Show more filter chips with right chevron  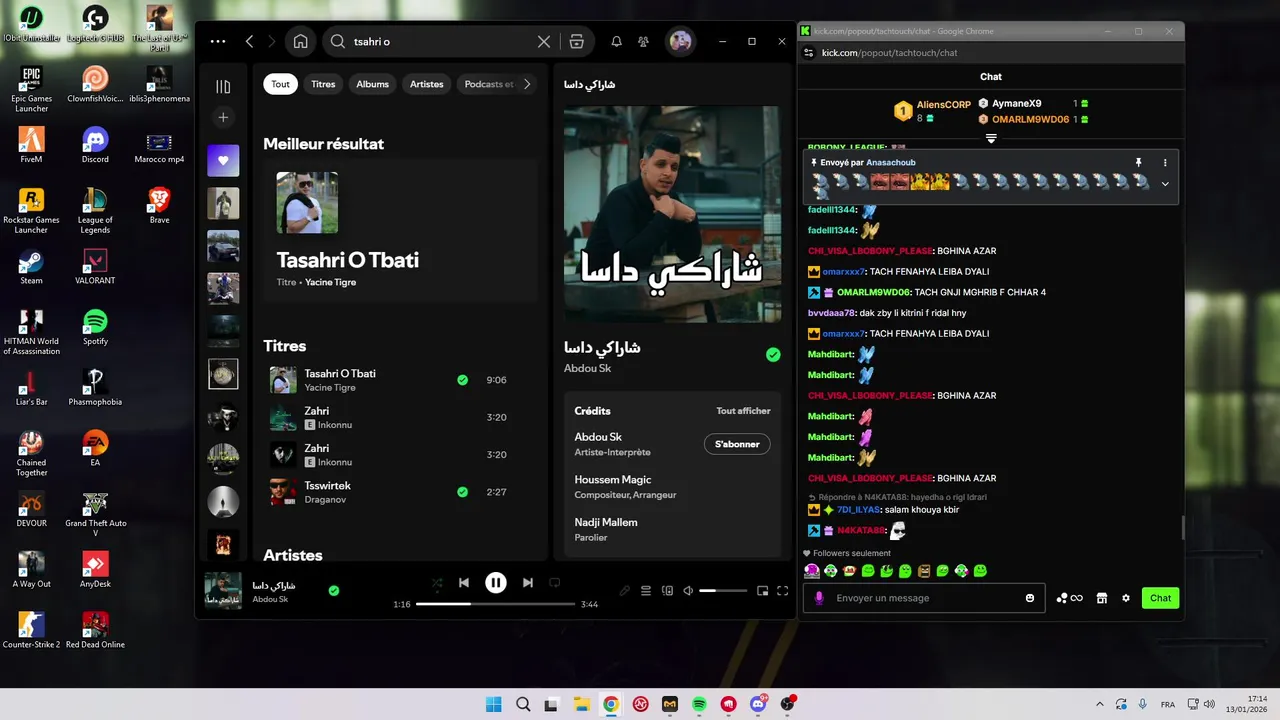point(527,84)
